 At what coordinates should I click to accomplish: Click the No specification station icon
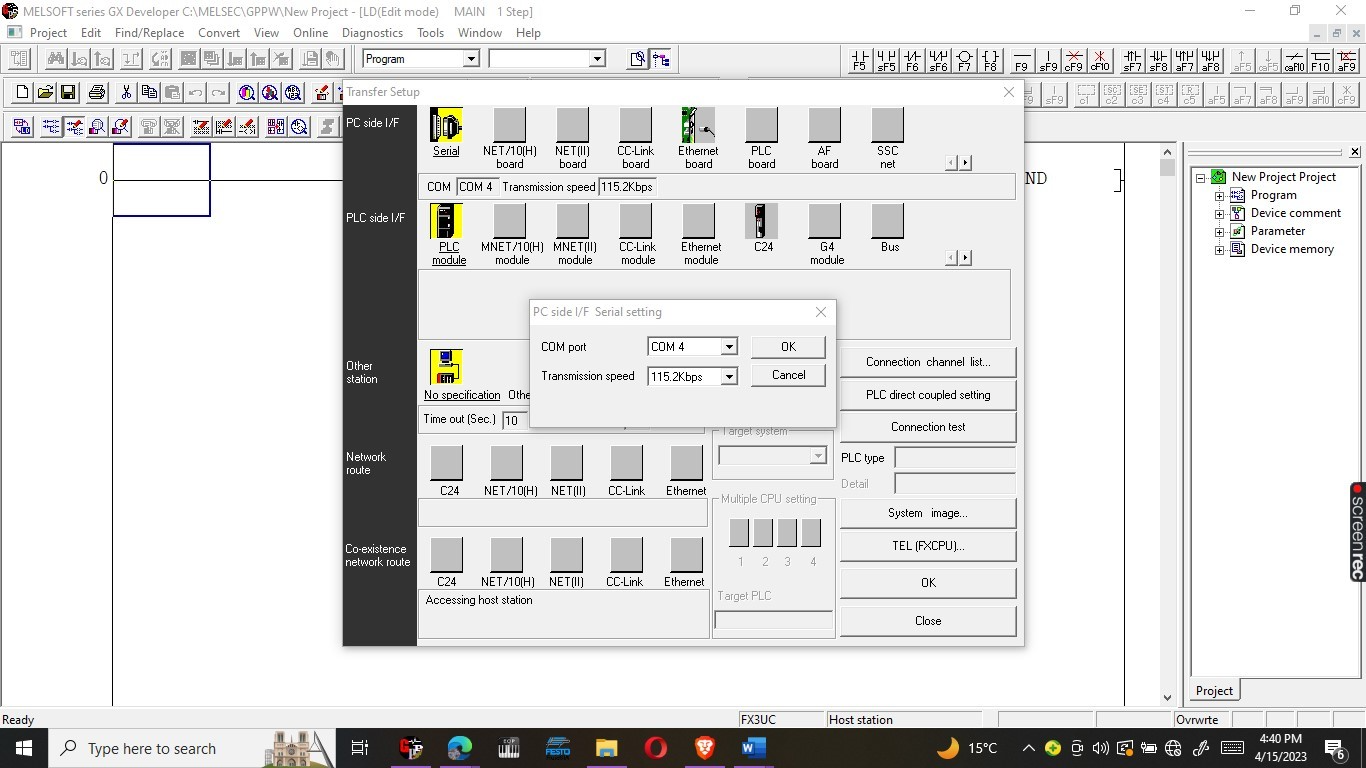coord(446,367)
